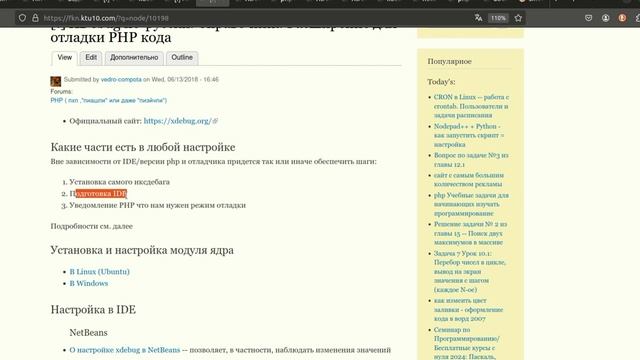Open 'CRON в Linux' popular article link
This screenshot has height=360, width=640.
click(x=471, y=106)
